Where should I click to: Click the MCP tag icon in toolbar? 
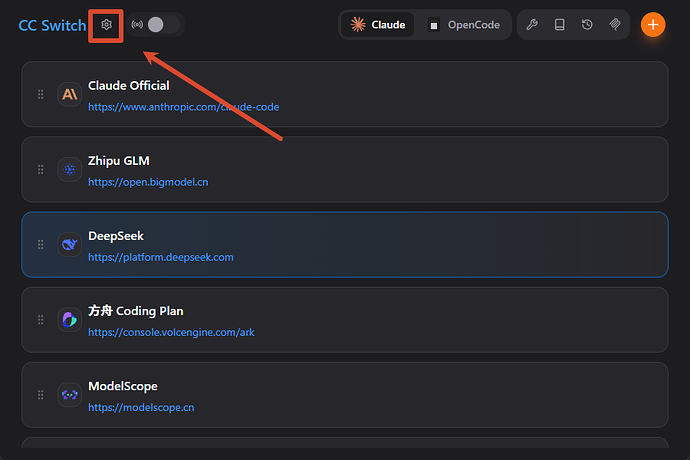615,25
